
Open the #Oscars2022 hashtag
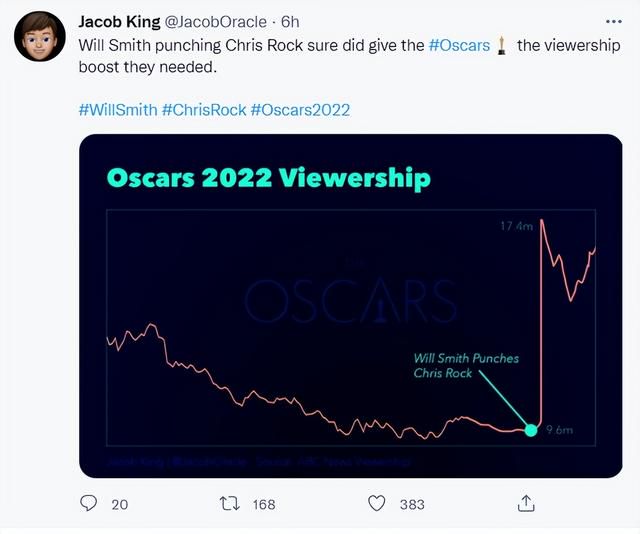(300, 110)
